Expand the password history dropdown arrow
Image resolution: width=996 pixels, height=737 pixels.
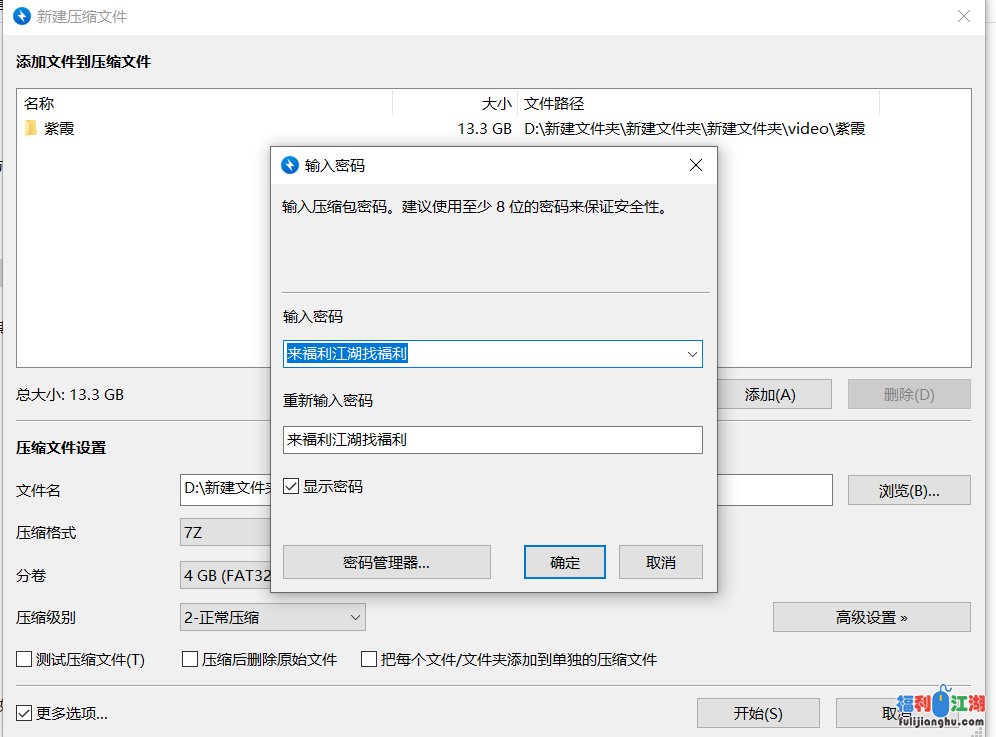point(691,354)
